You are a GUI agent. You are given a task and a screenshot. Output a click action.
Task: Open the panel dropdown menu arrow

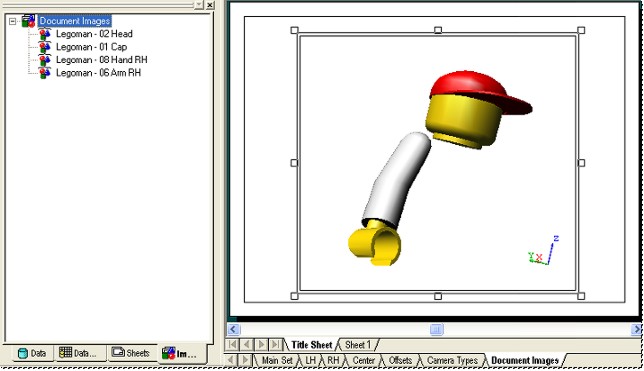[x=199, y=5]
